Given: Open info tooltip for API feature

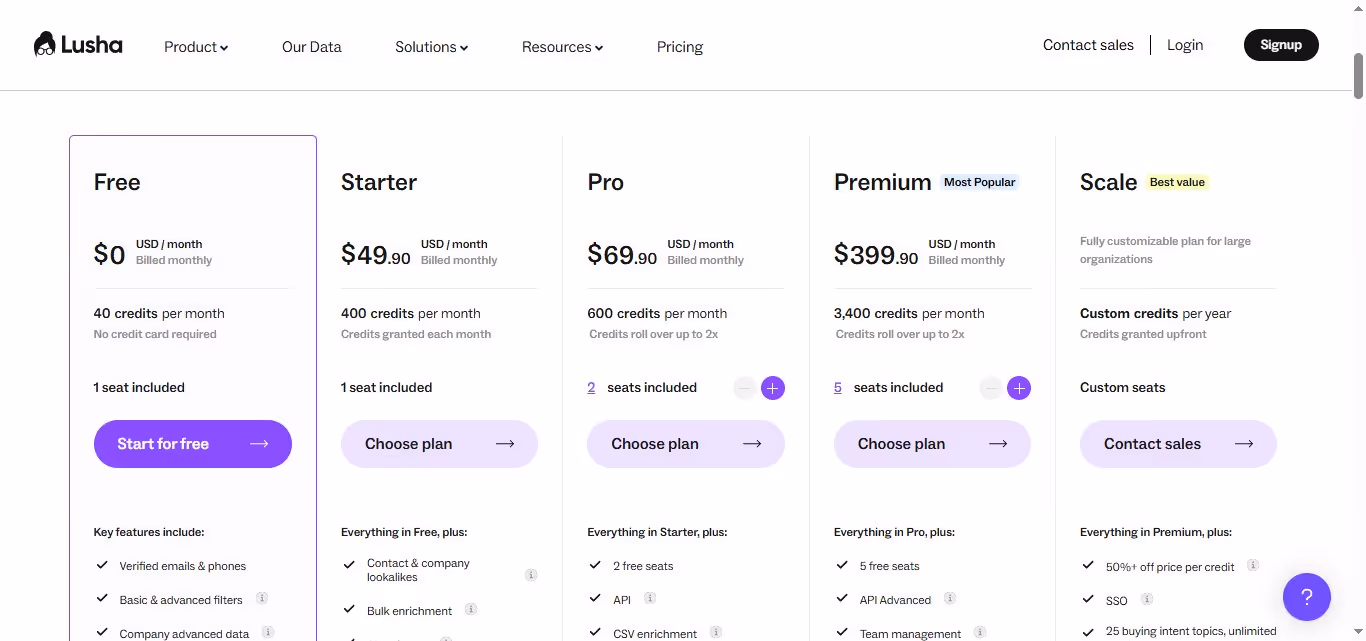Looking at the screenshot, I should [649, 599].
